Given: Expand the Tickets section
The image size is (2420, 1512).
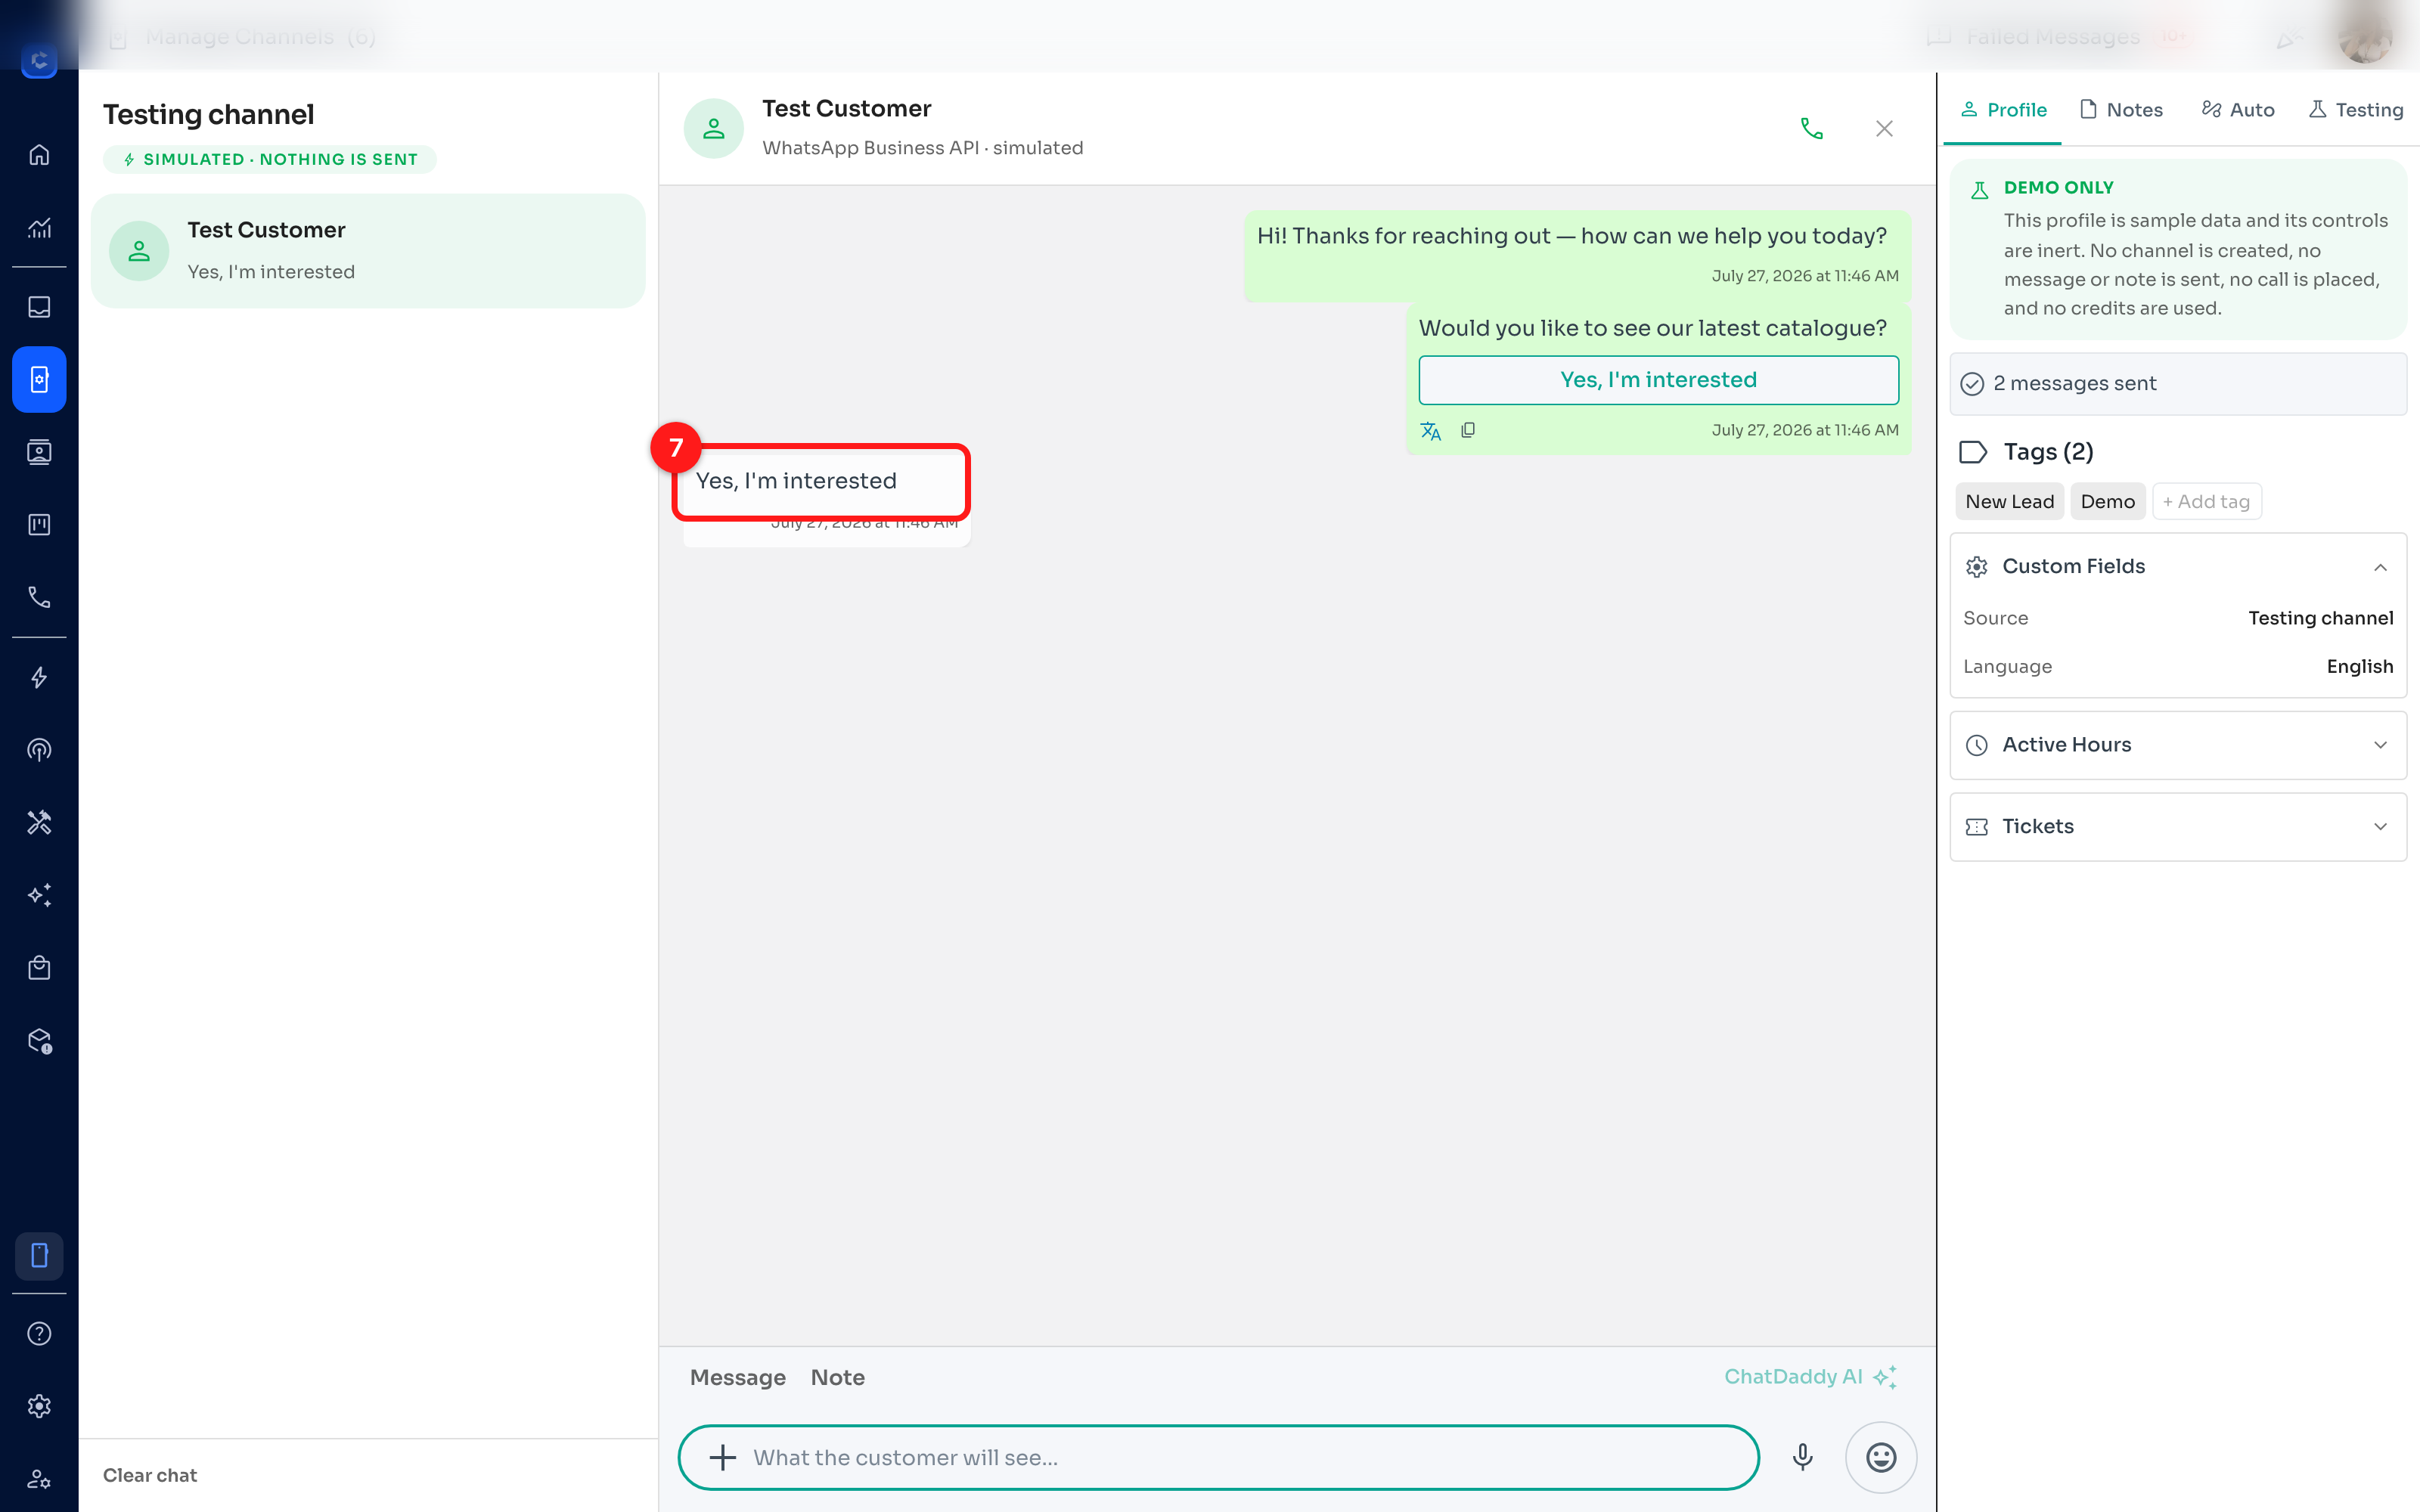Looking at the screenshot, I should [x=2178, y=826].
